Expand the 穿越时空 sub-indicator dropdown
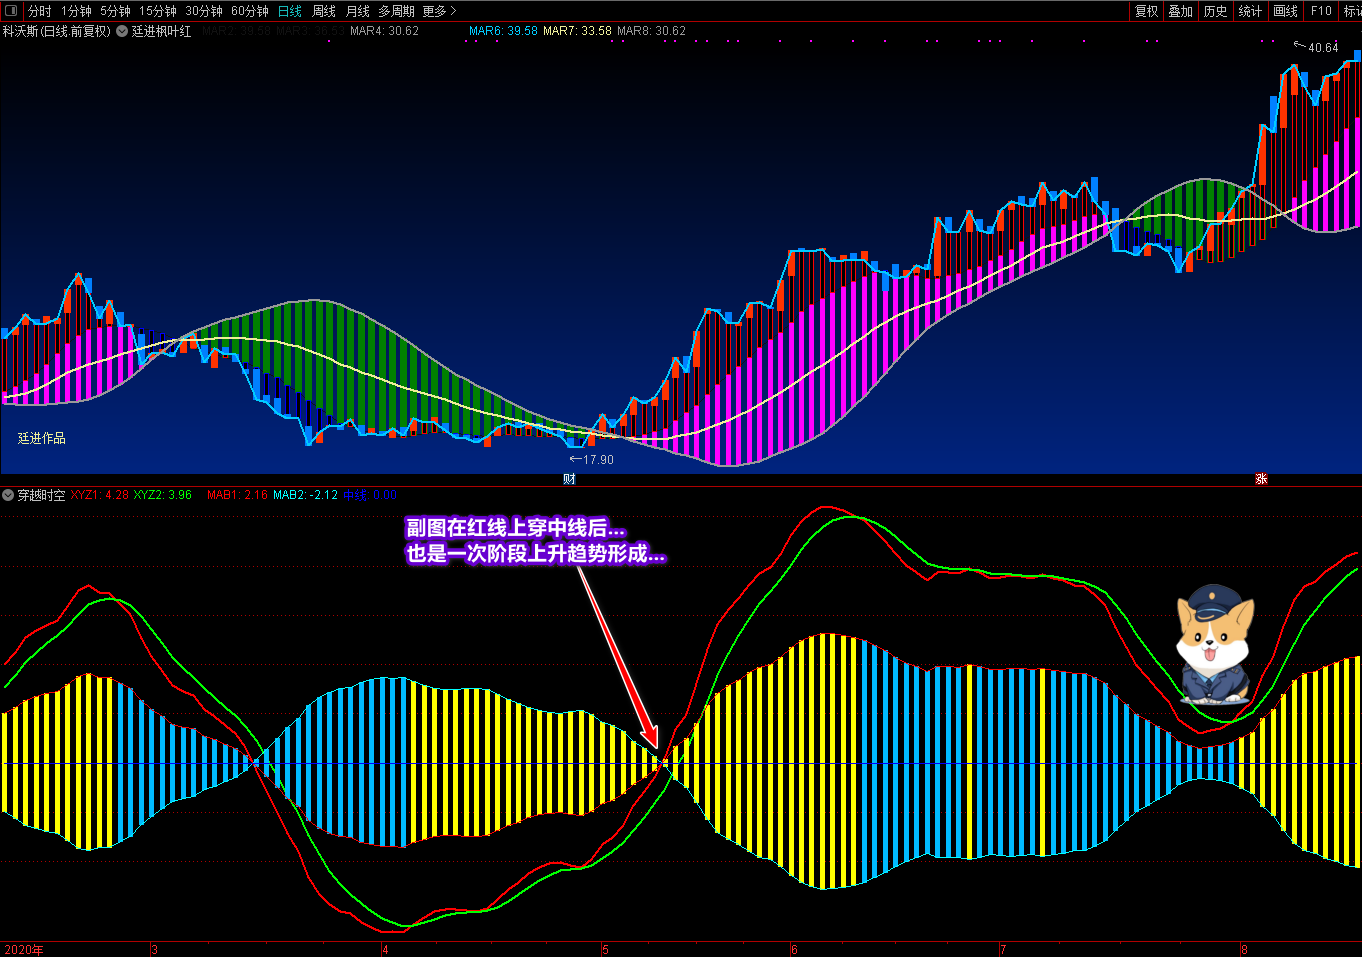 [x=8, y=495]
